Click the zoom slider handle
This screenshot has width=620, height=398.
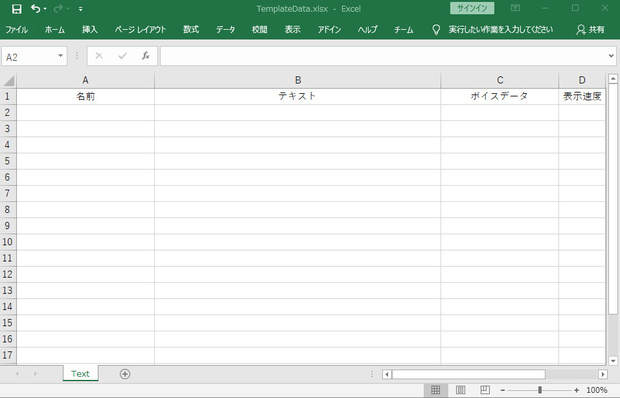540,390
